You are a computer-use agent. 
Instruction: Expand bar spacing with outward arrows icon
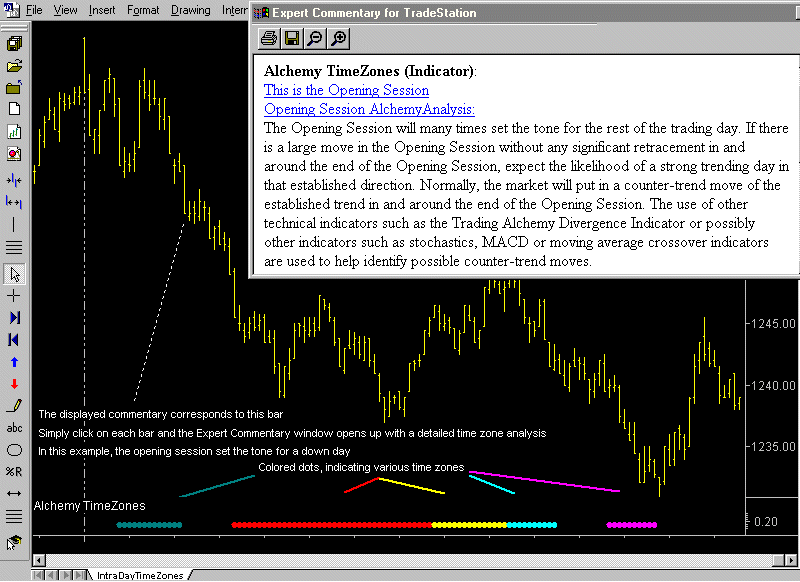click(x=14, y=203)
